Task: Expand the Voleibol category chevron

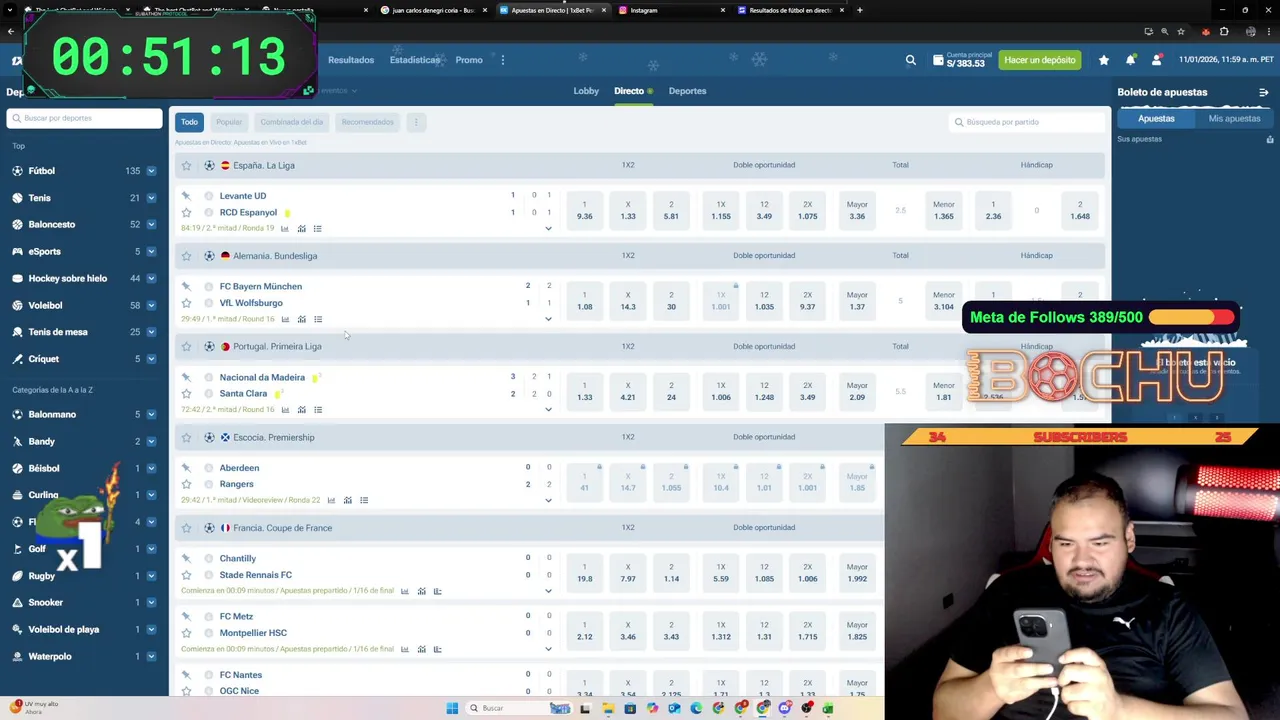Action: [x=151, y=305]
